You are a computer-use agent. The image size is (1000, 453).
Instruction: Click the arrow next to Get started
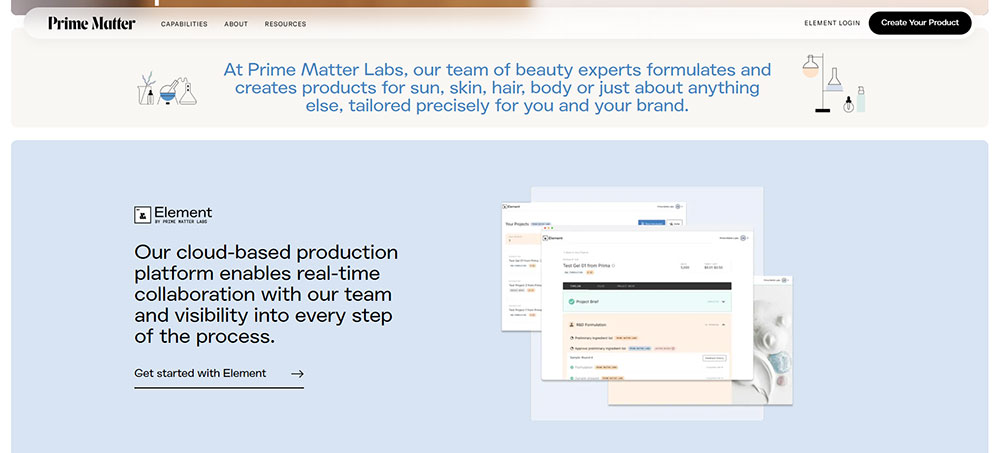click(x=297, y=374)
